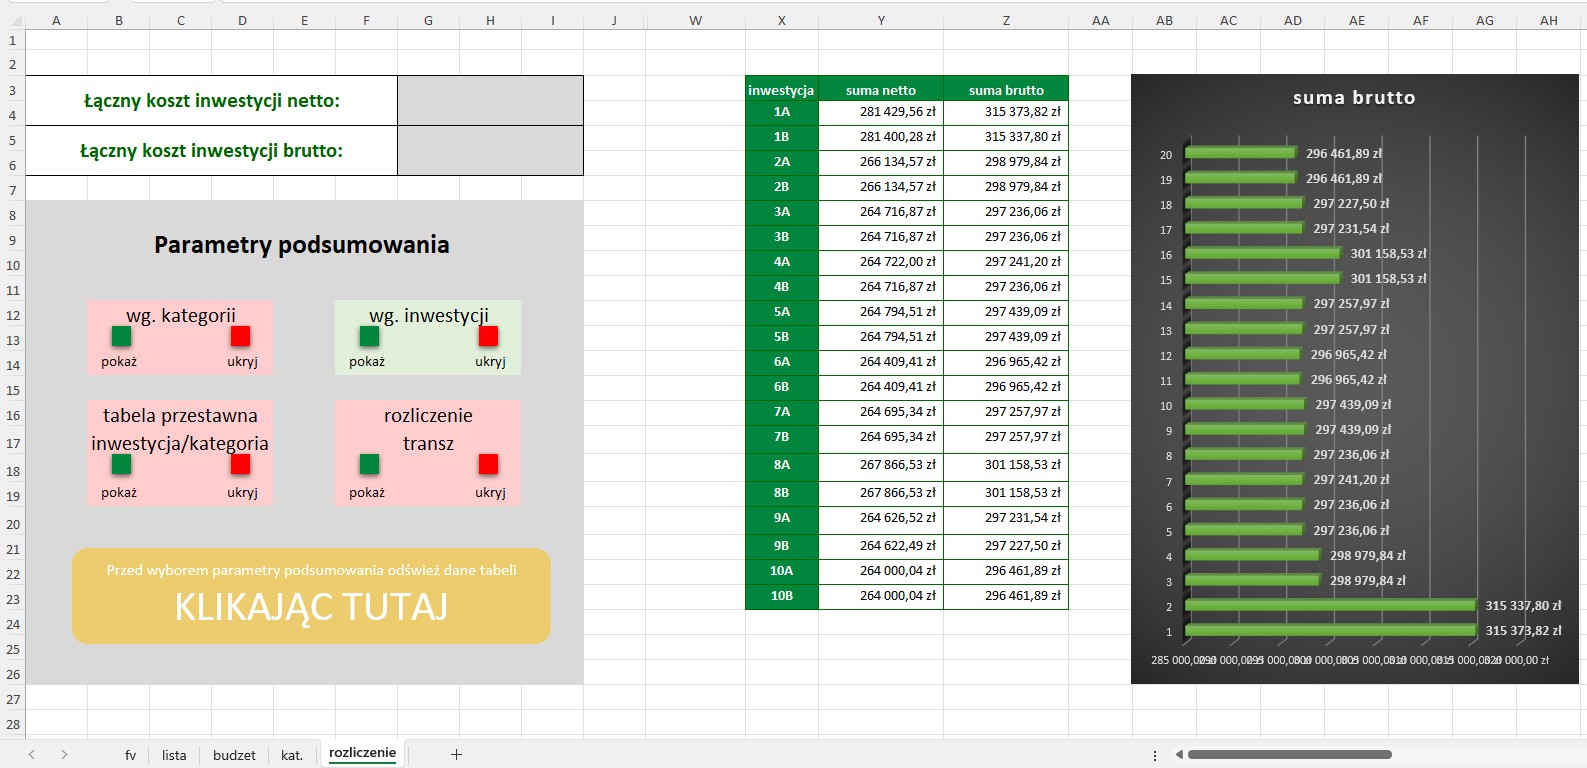Screen dimensions: 1587x768
Task: Click the horizontal scrollbar thumb
Action: click(x=1289, y=755)
